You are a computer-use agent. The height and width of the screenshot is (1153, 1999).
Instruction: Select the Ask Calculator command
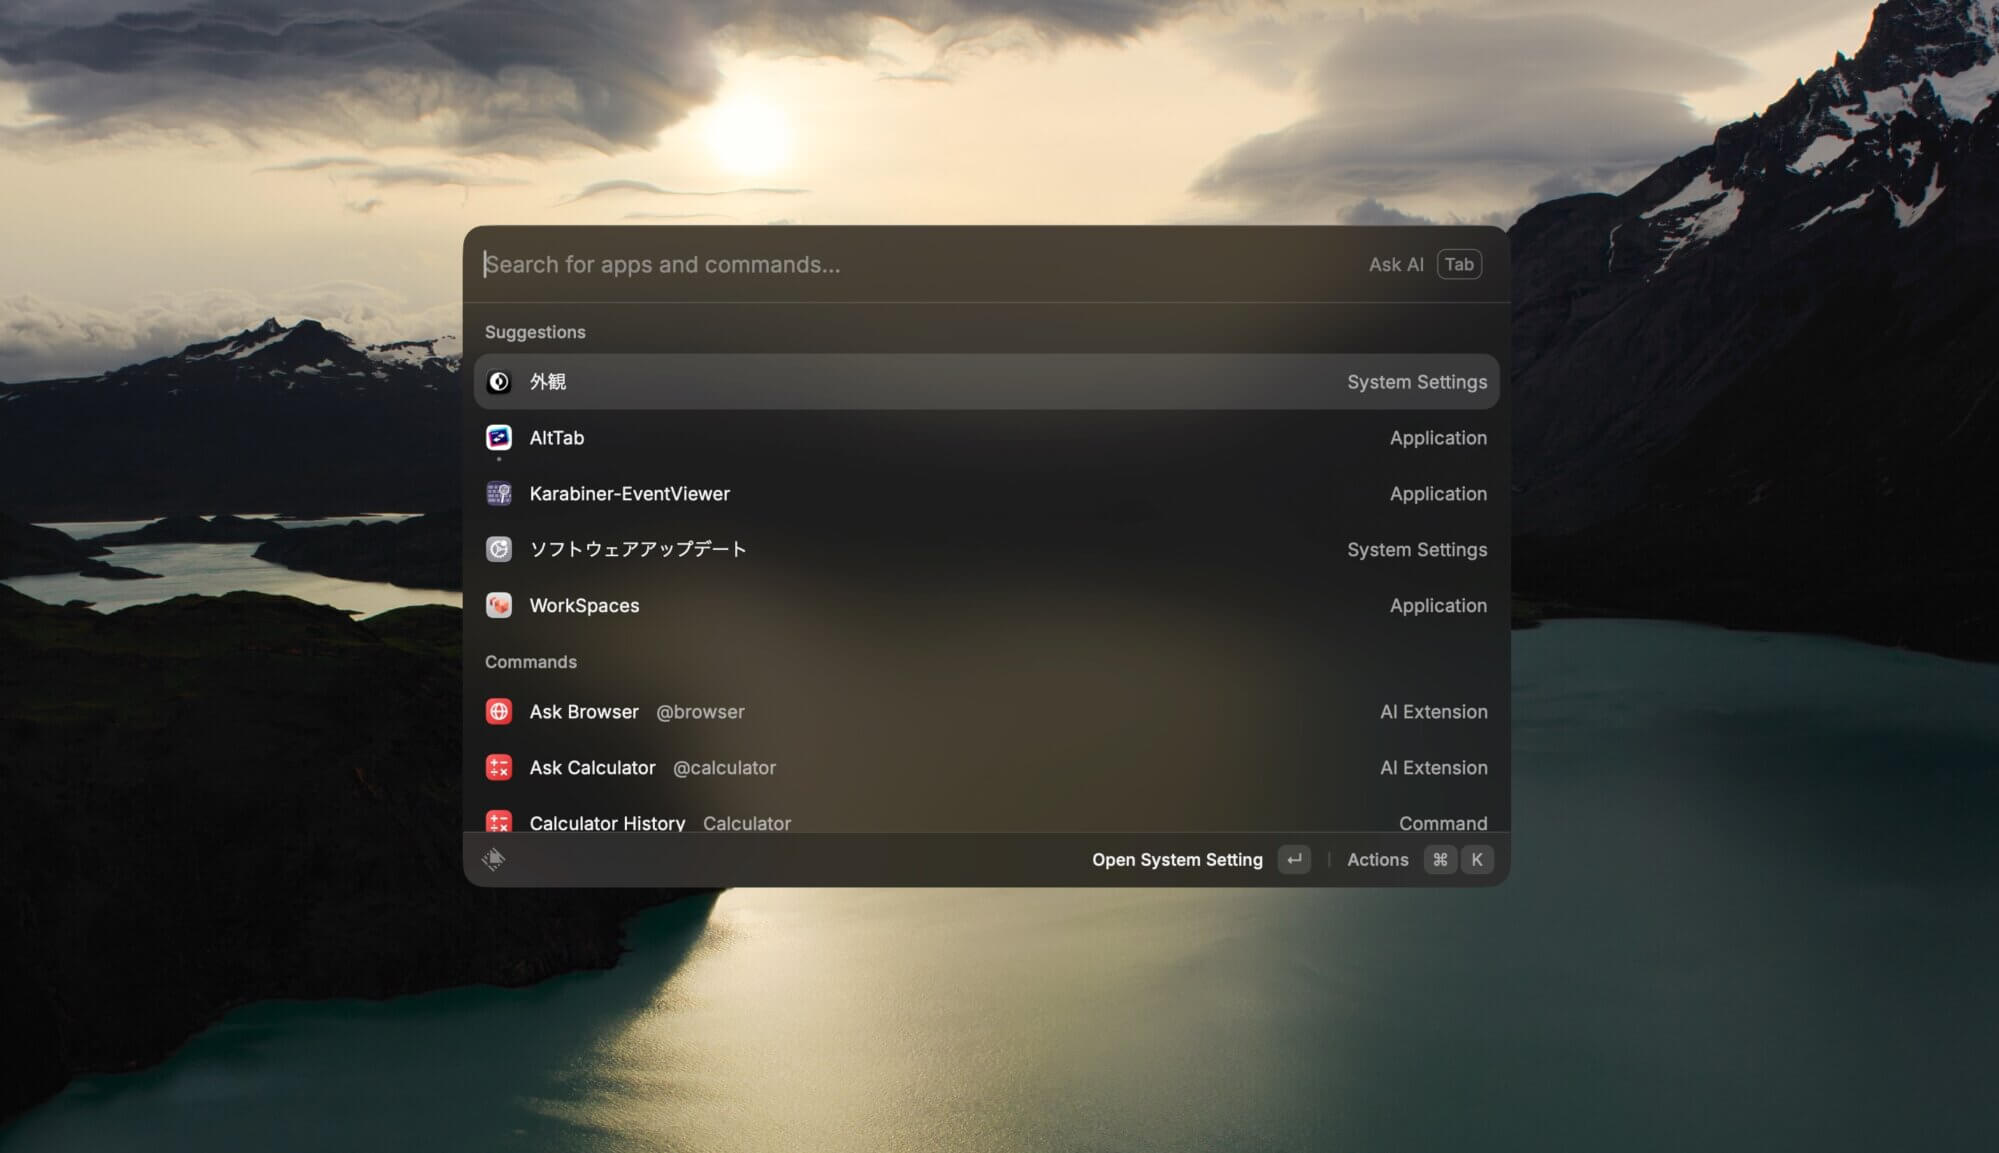[986, 768]
